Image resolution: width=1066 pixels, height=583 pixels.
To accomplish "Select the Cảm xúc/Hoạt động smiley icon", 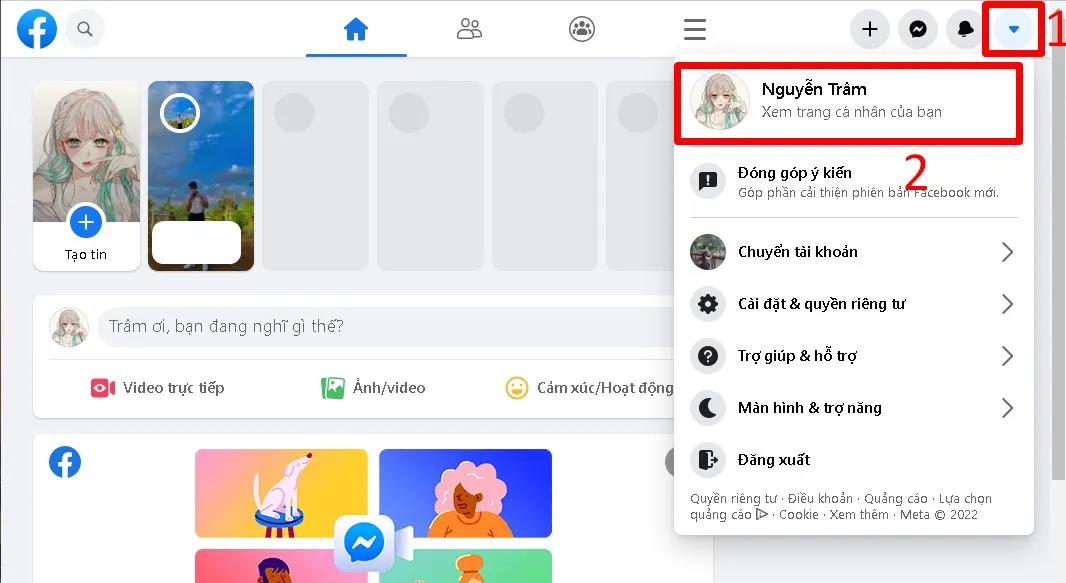I will click(x=517, y=388).
